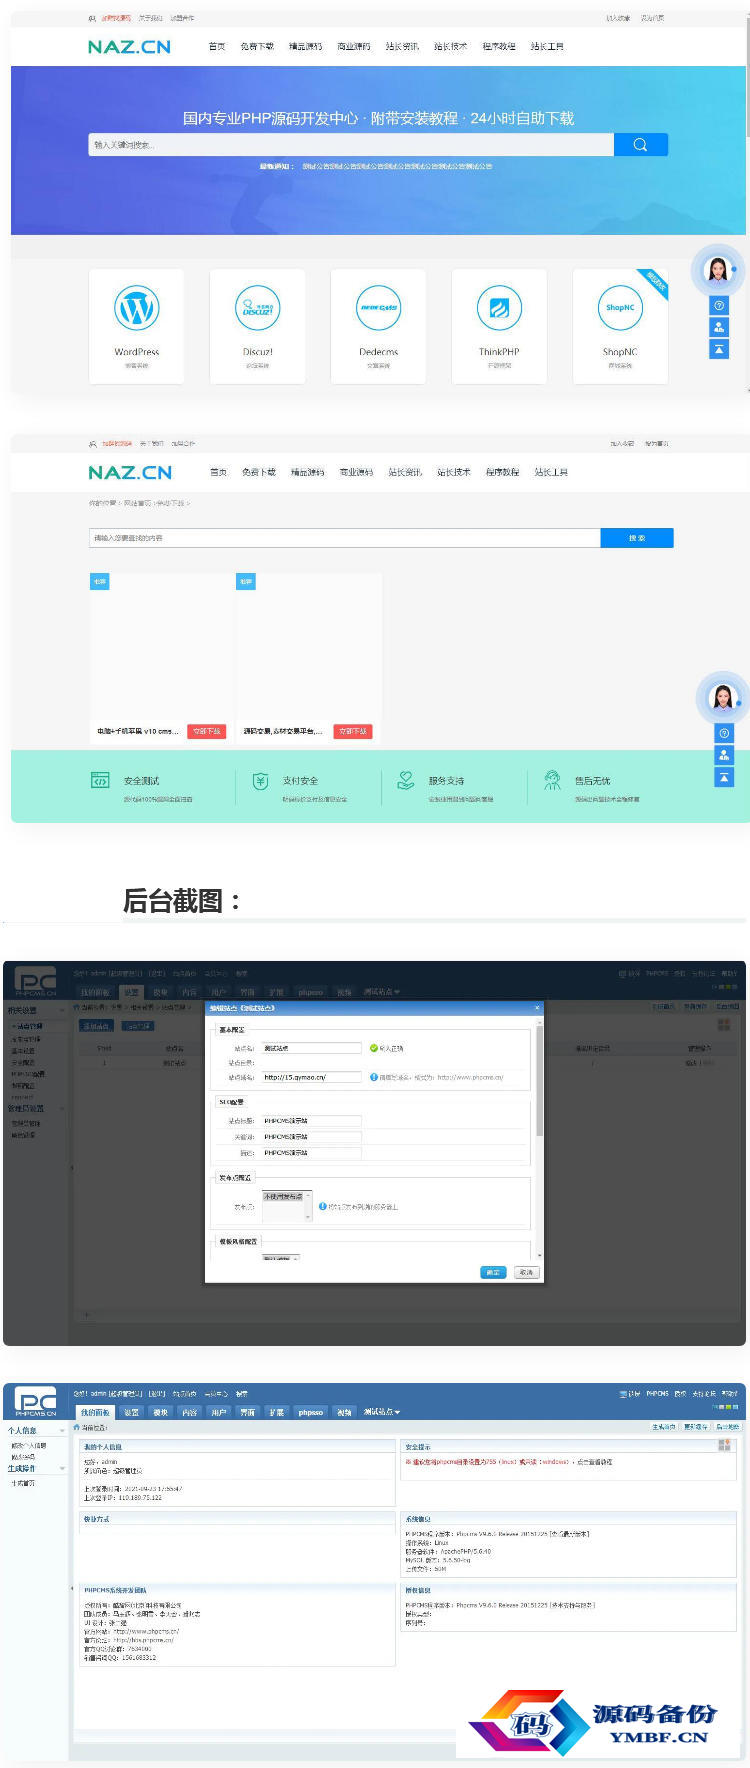Open the 电脑+手机苹果 v10 cms product thumbnail

[161, 648]
